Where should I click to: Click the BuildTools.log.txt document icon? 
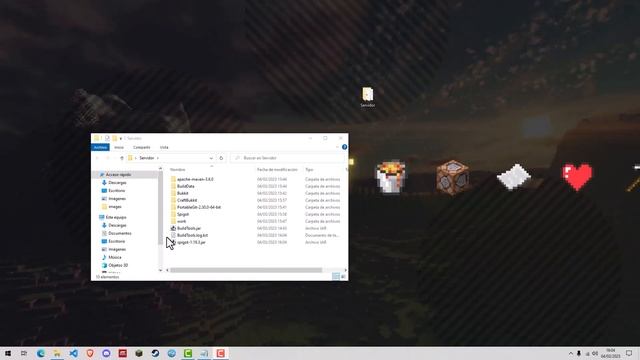click(173, 235)
